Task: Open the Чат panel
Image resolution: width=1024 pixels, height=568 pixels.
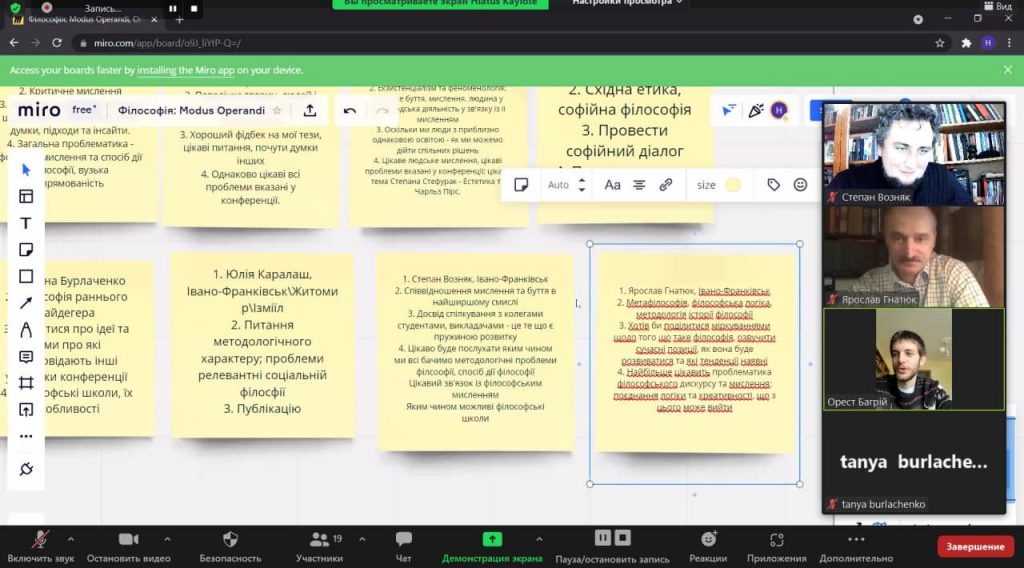Action: pyautogui.click(x=404, y=546)
